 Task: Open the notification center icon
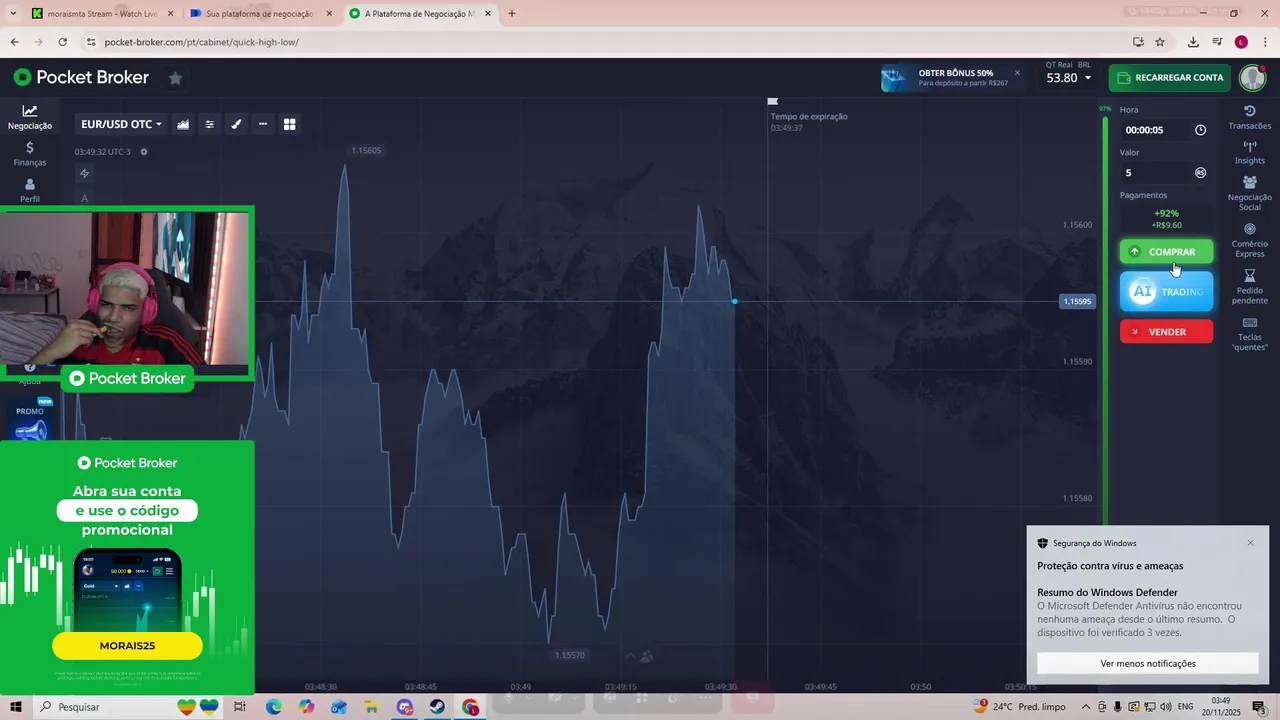[x=1259, y=707]
